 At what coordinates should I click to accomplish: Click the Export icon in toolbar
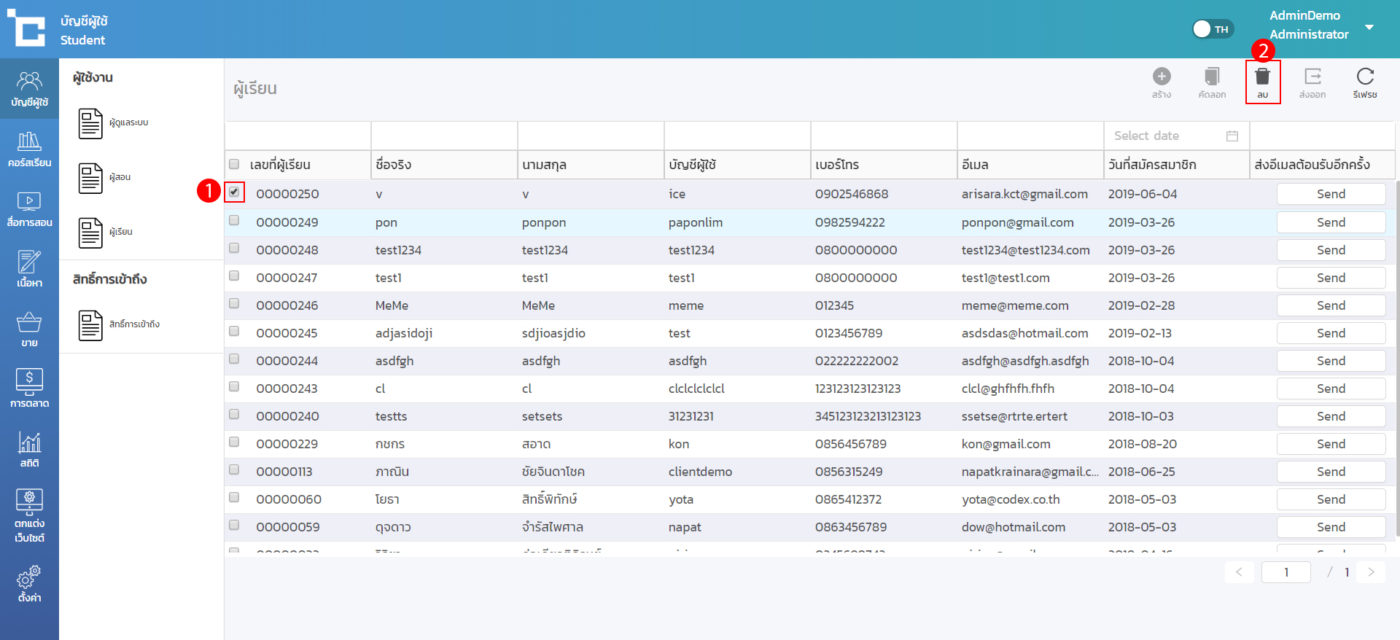tap(1312, 78)
